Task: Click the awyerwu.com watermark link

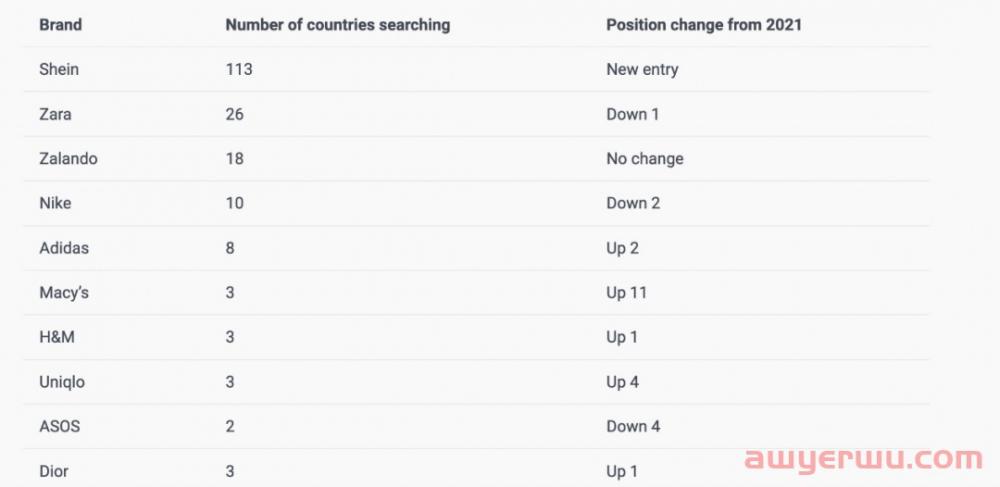Action: 864,460
